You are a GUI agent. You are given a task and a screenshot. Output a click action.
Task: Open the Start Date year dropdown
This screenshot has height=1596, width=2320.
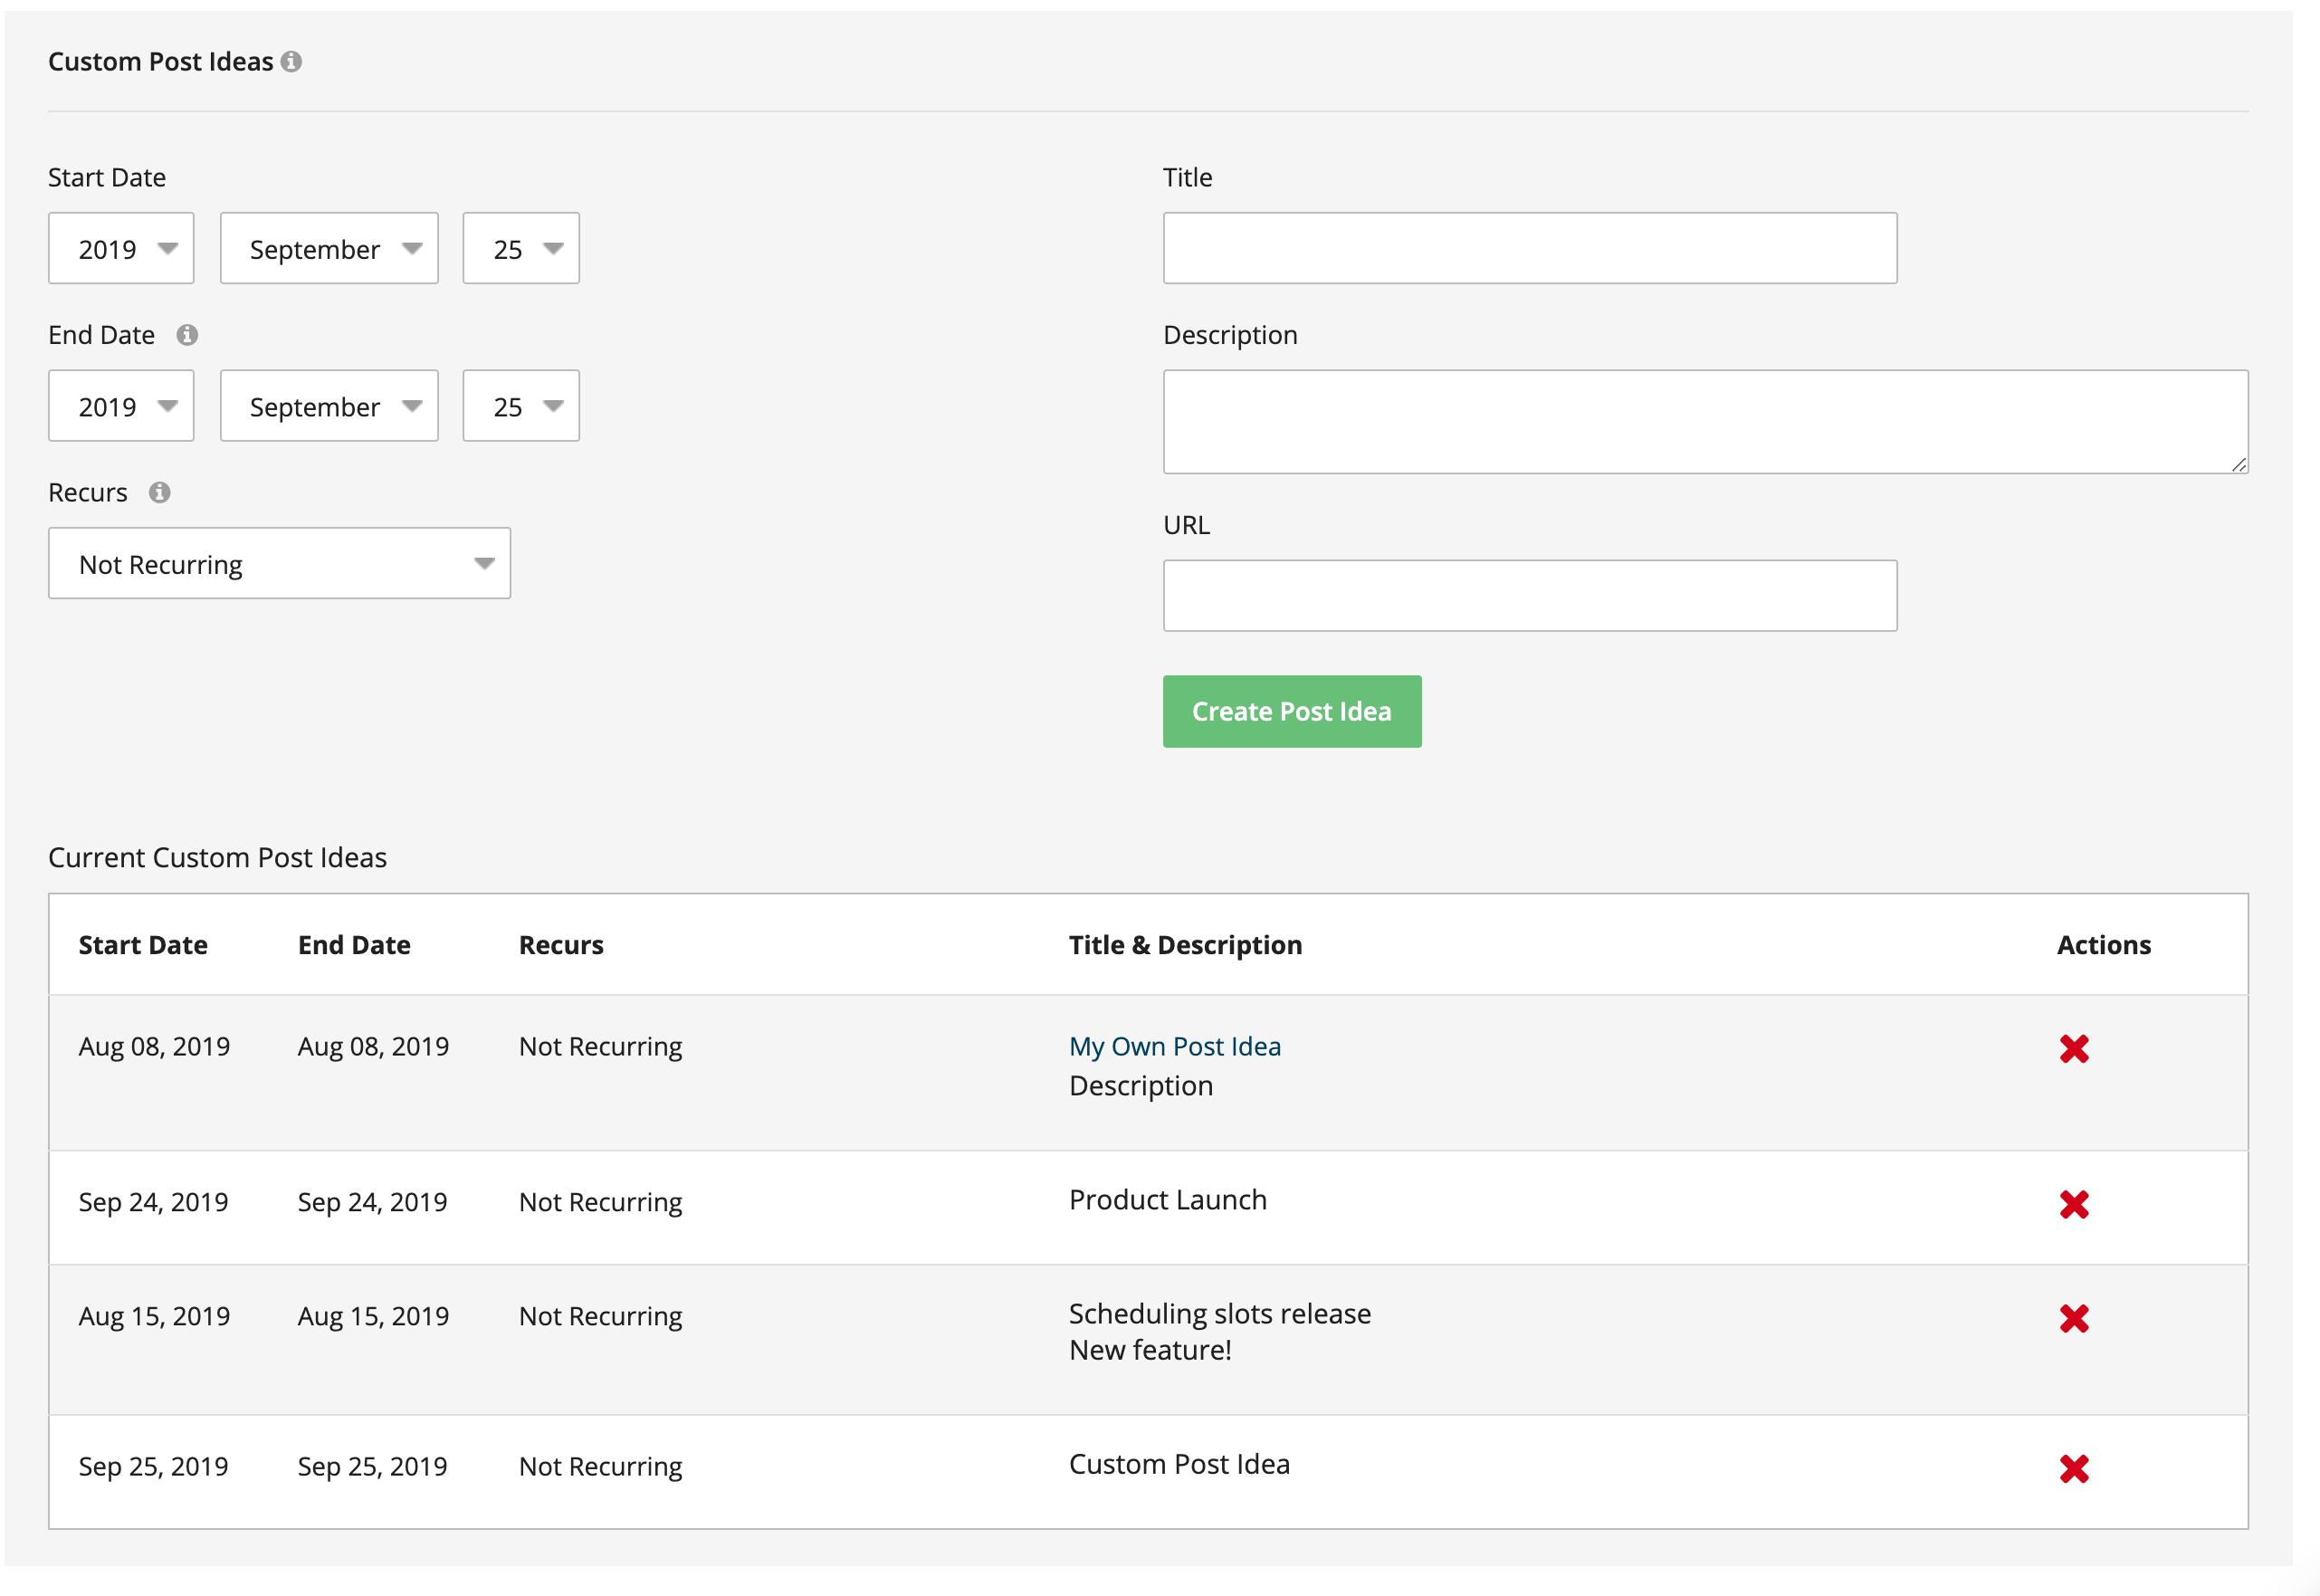(121, 249)
